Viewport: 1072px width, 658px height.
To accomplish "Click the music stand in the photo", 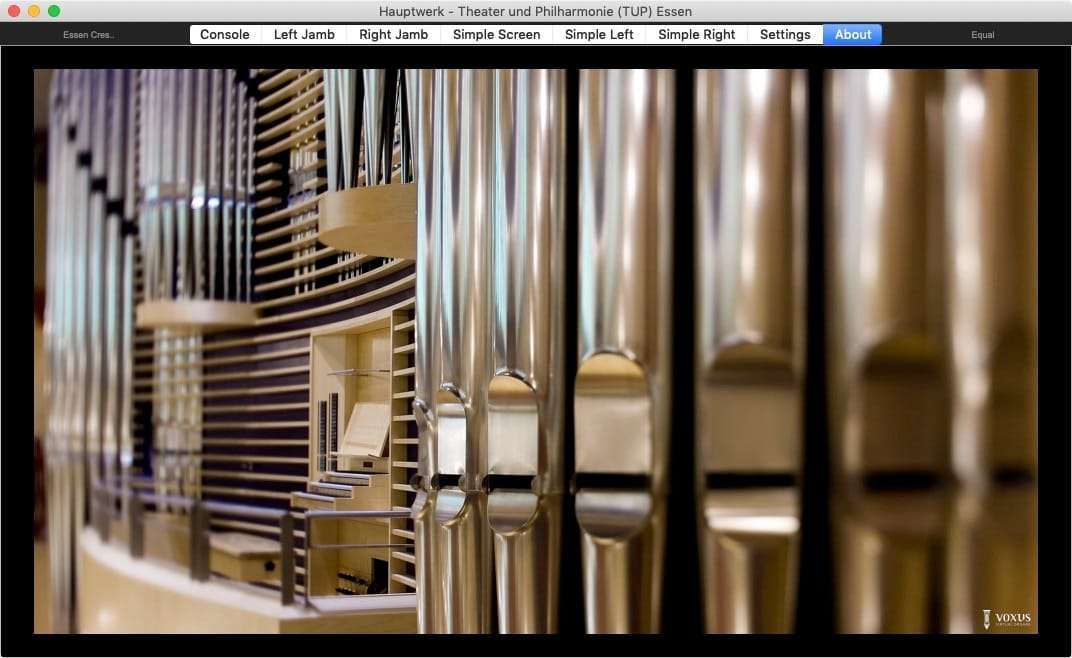I will (x=366, y=428).
